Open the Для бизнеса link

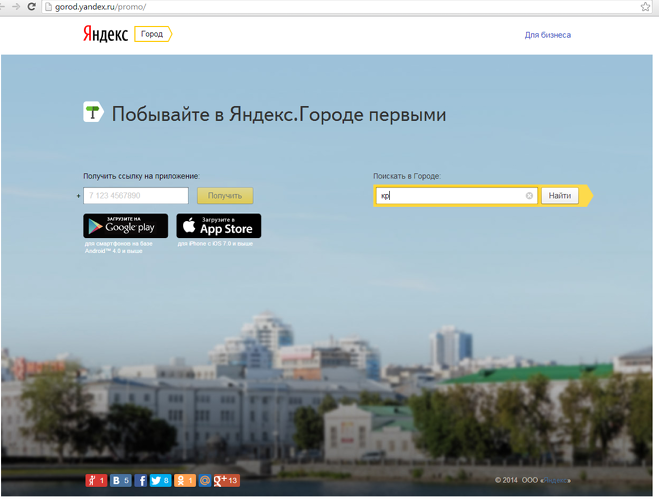[x=547, y=35]
